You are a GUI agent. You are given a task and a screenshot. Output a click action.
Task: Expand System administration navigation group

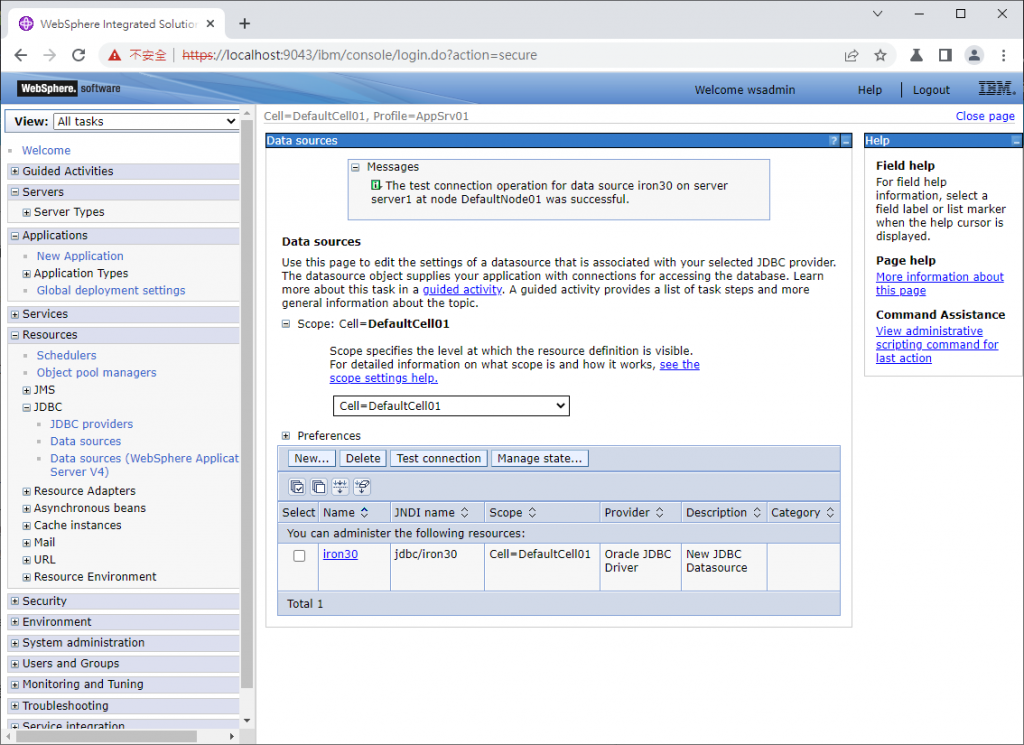coord(14,643)
